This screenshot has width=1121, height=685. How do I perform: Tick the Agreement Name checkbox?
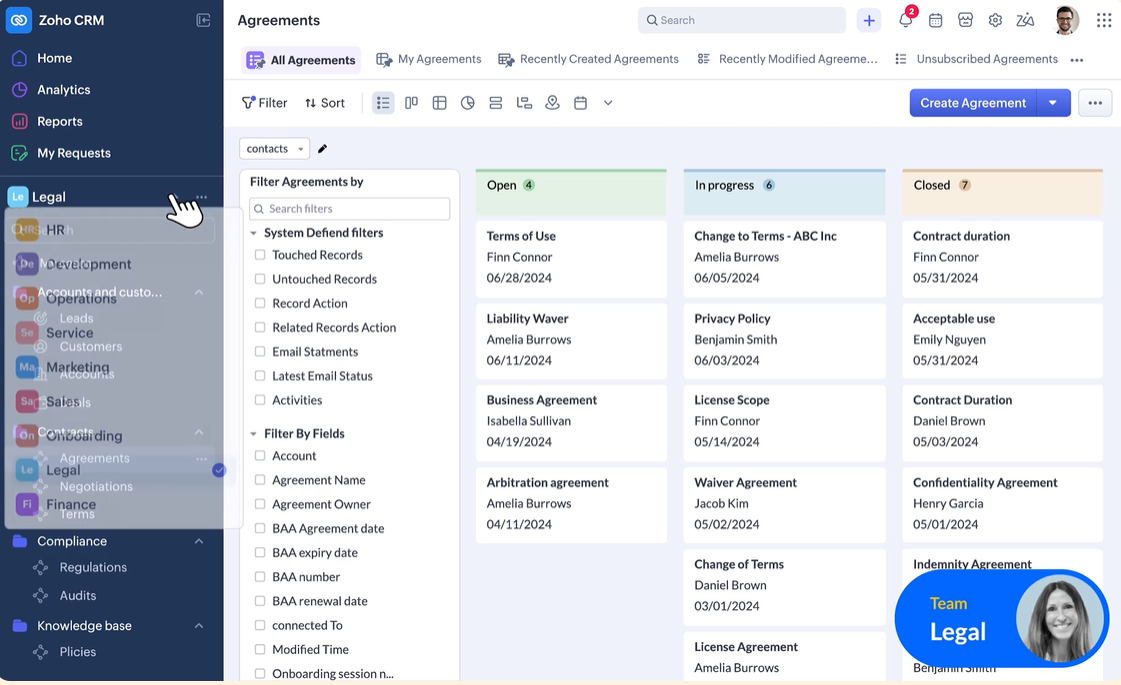tap(260, 480)
